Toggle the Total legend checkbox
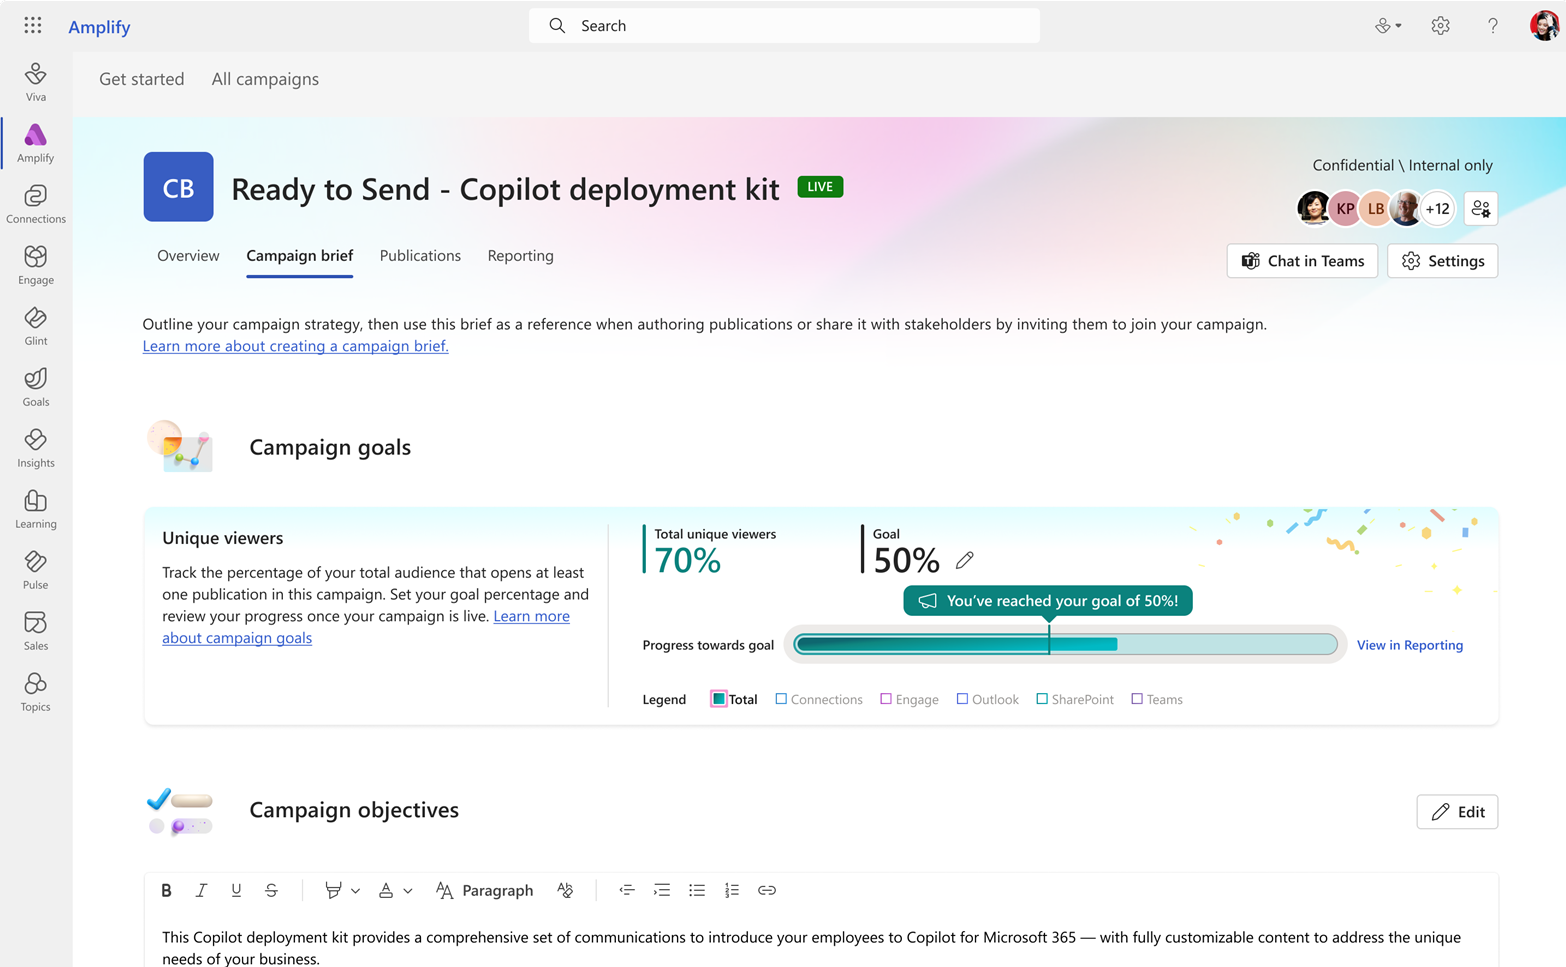The width and height of the screenshot is (1566, 967). (x=719, y=699)
